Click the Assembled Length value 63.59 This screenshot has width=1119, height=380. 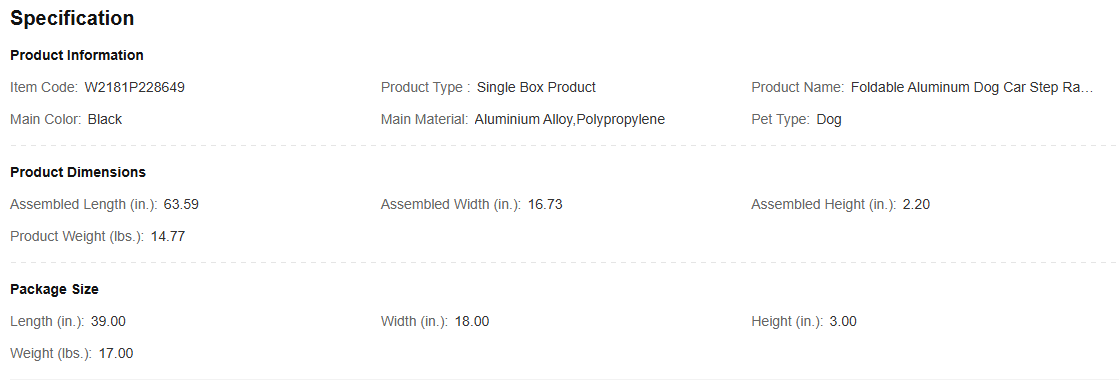click(x=181, y=205)
